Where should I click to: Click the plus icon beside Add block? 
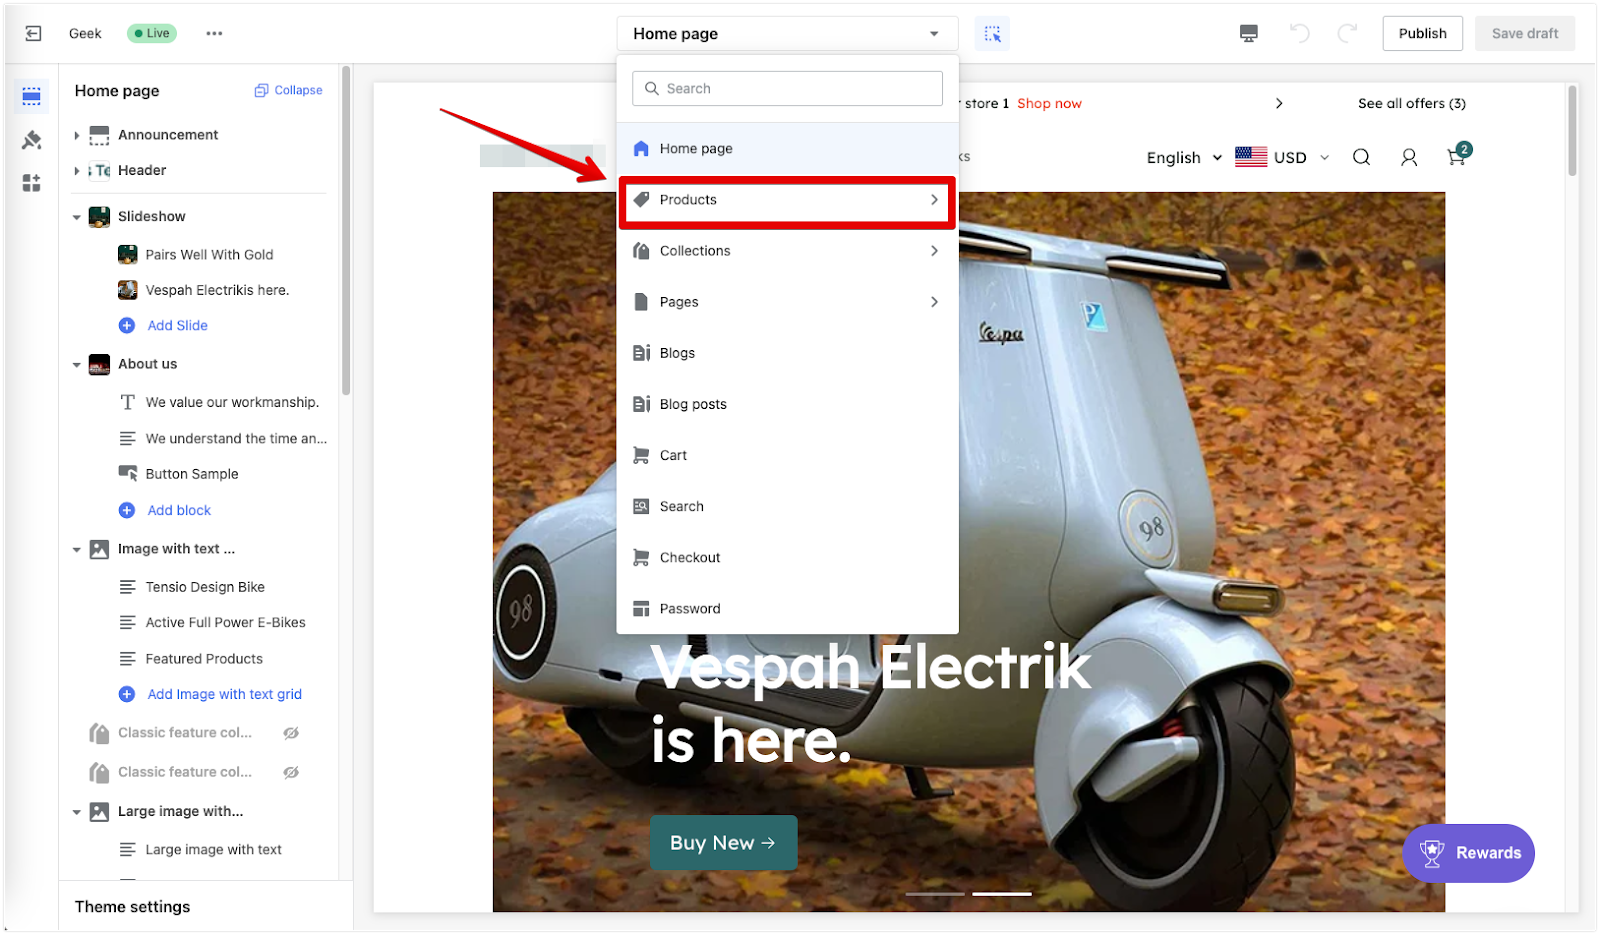[127, 510]
